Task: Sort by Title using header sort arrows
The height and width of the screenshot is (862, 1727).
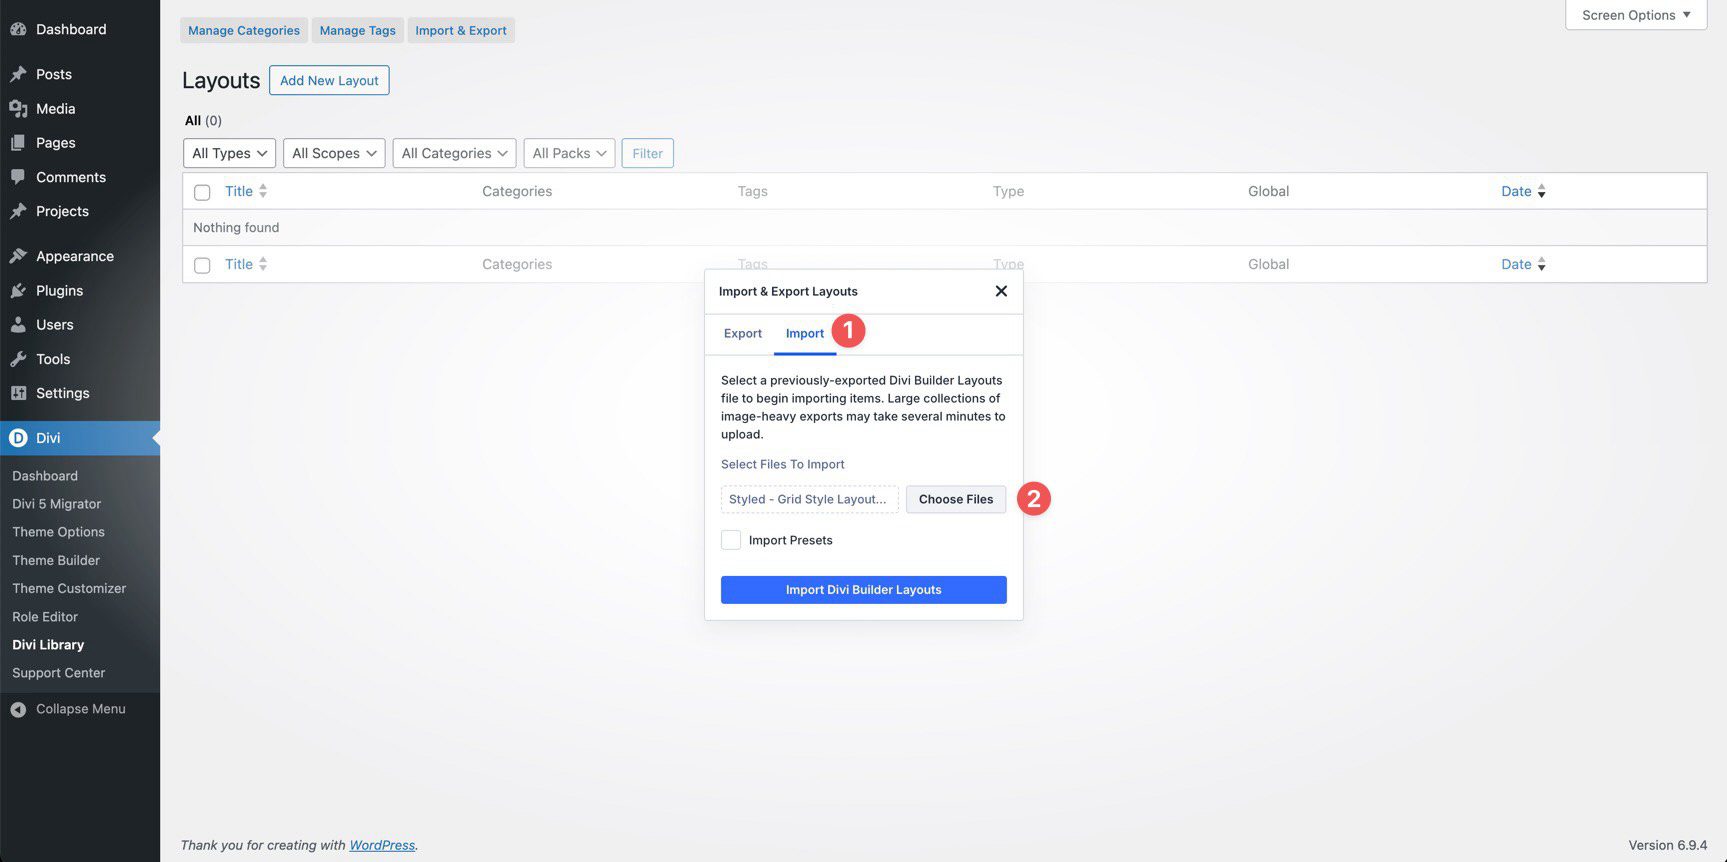Action: pos(263,191)
